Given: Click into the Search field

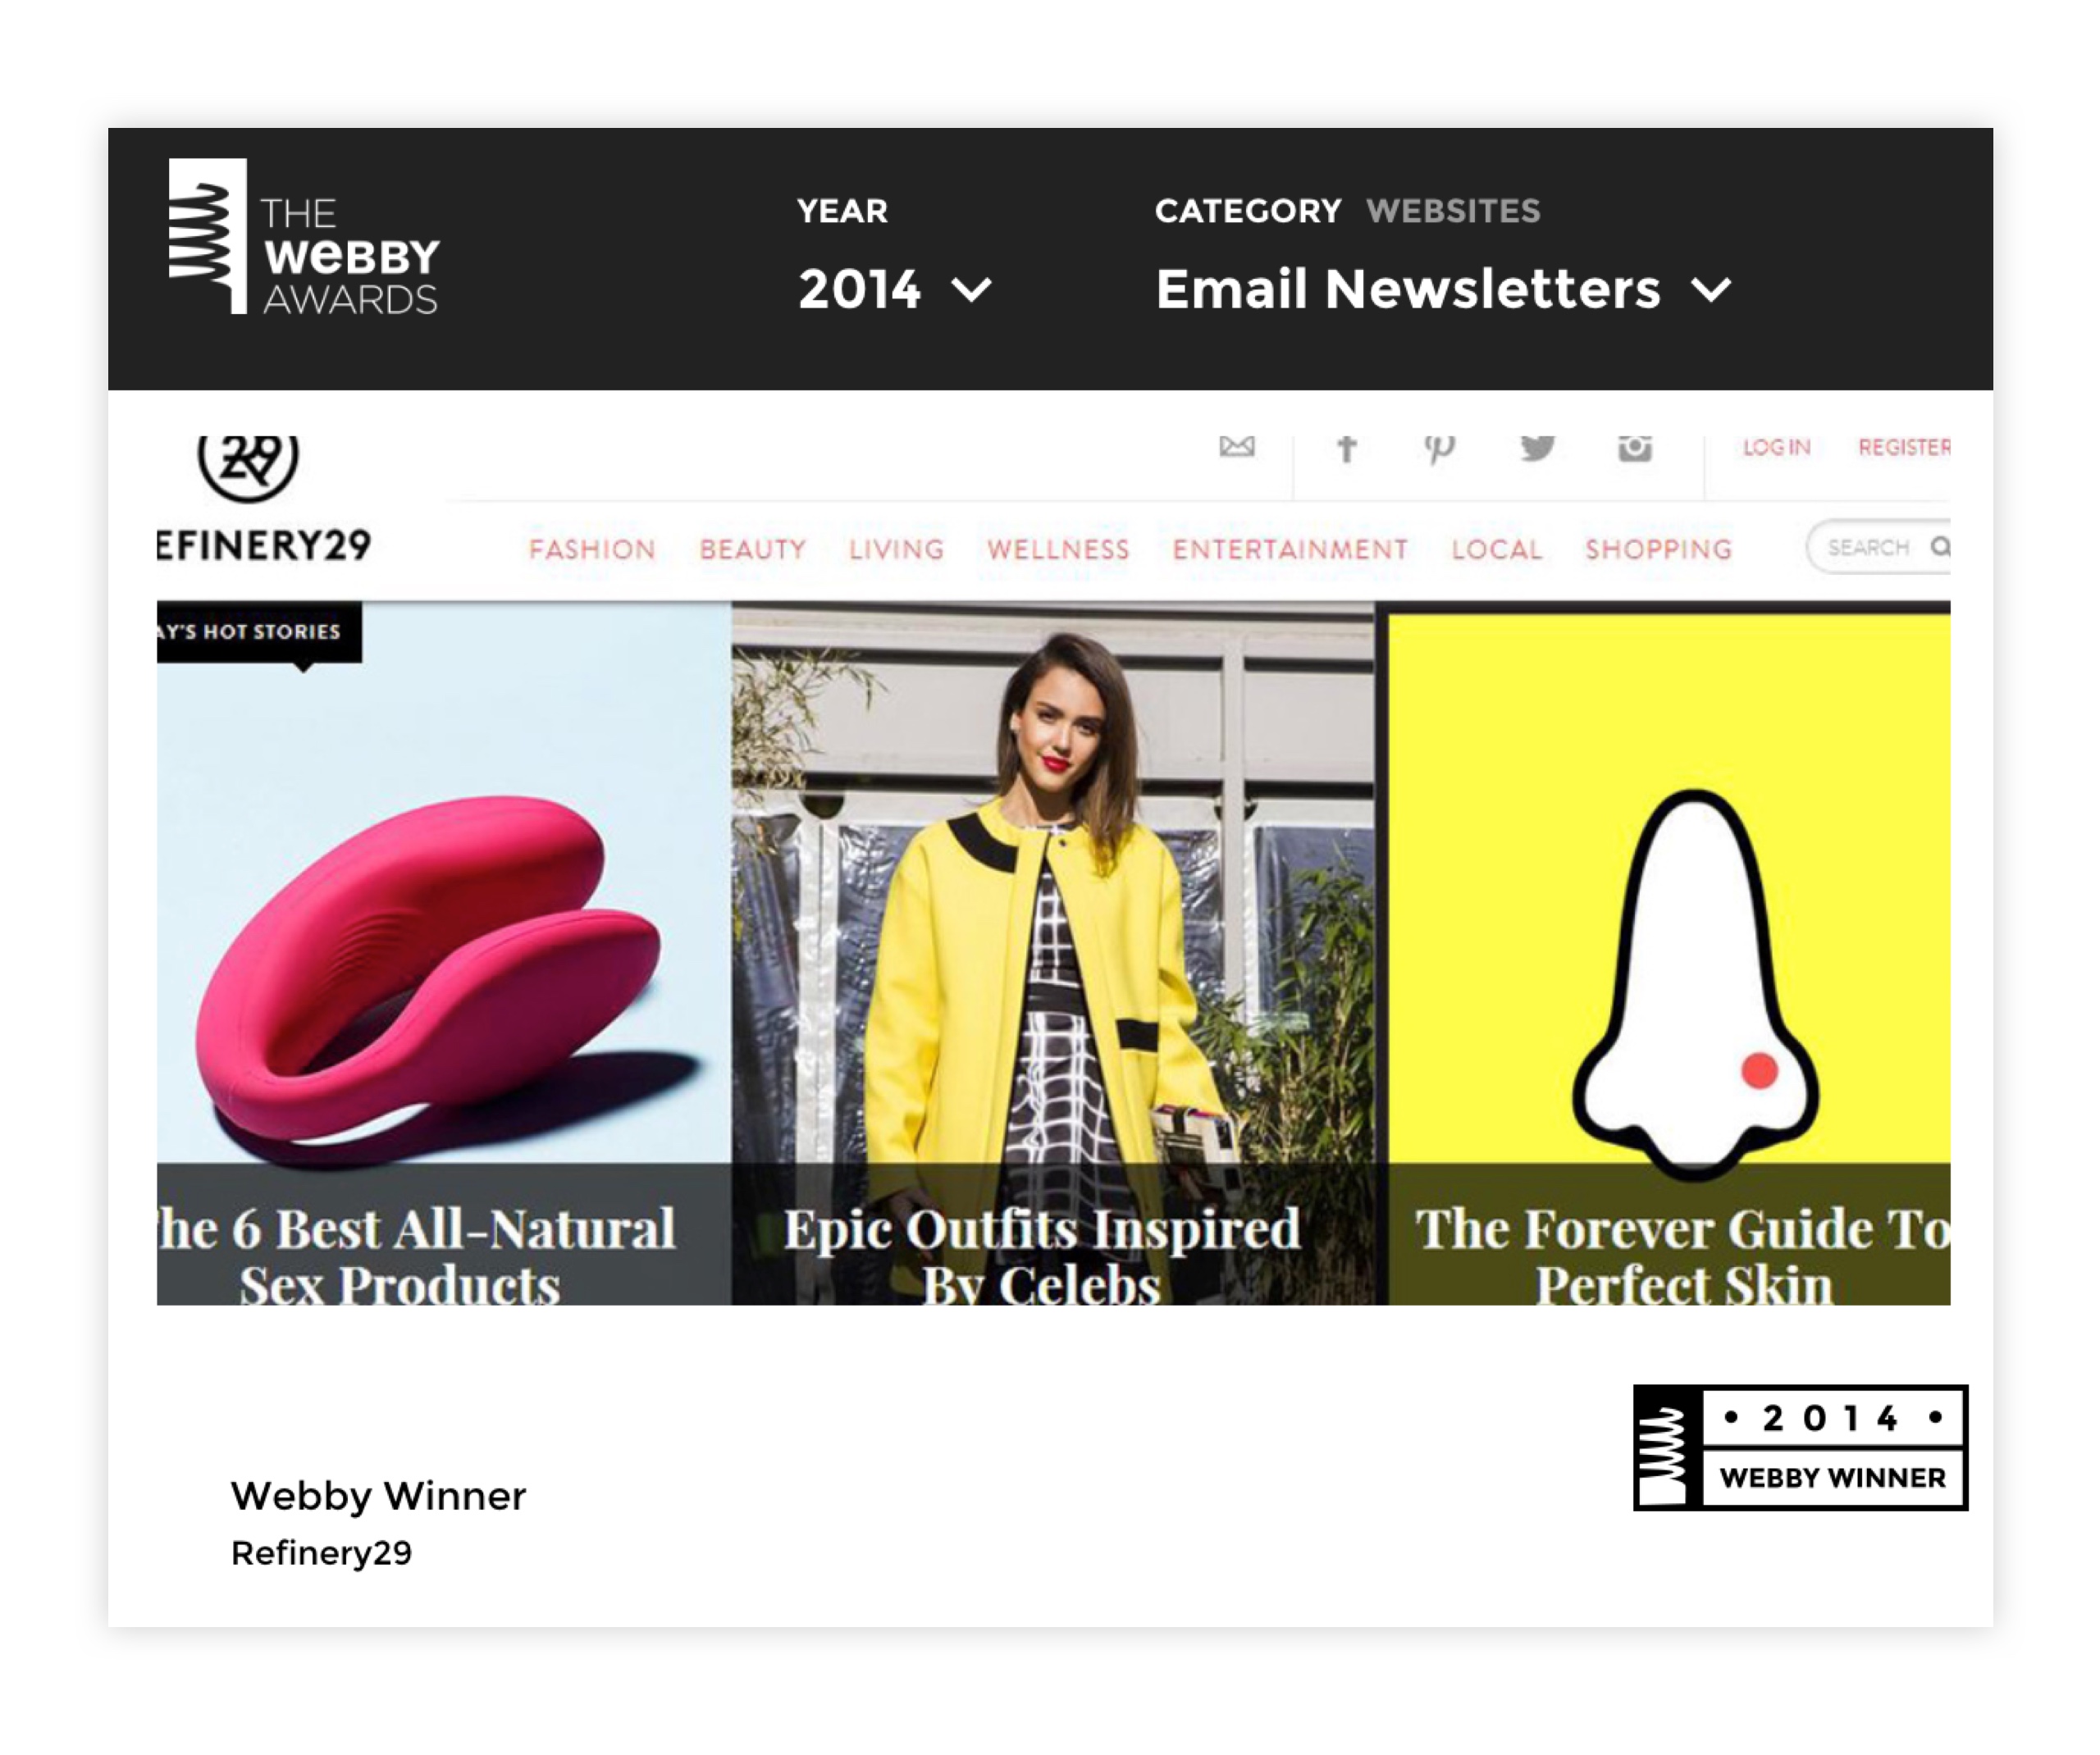Looking at the screenshot, I should click(x=1878, y=546).
